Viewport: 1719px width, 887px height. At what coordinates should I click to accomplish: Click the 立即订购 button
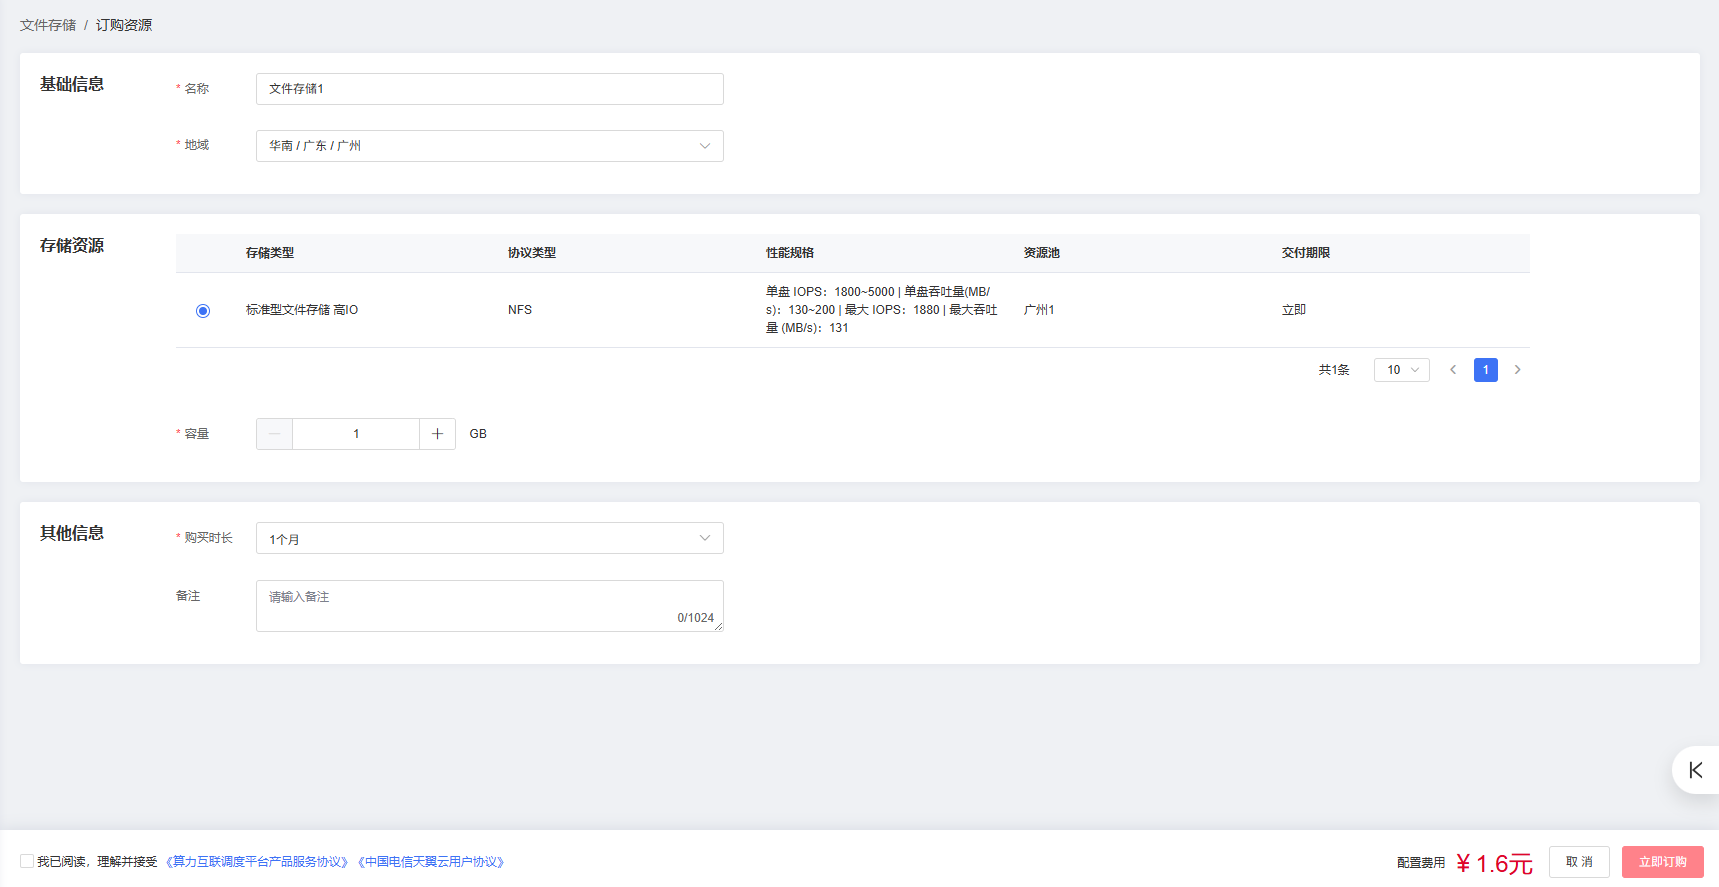pyautogui.click(x=1662, y=862)
